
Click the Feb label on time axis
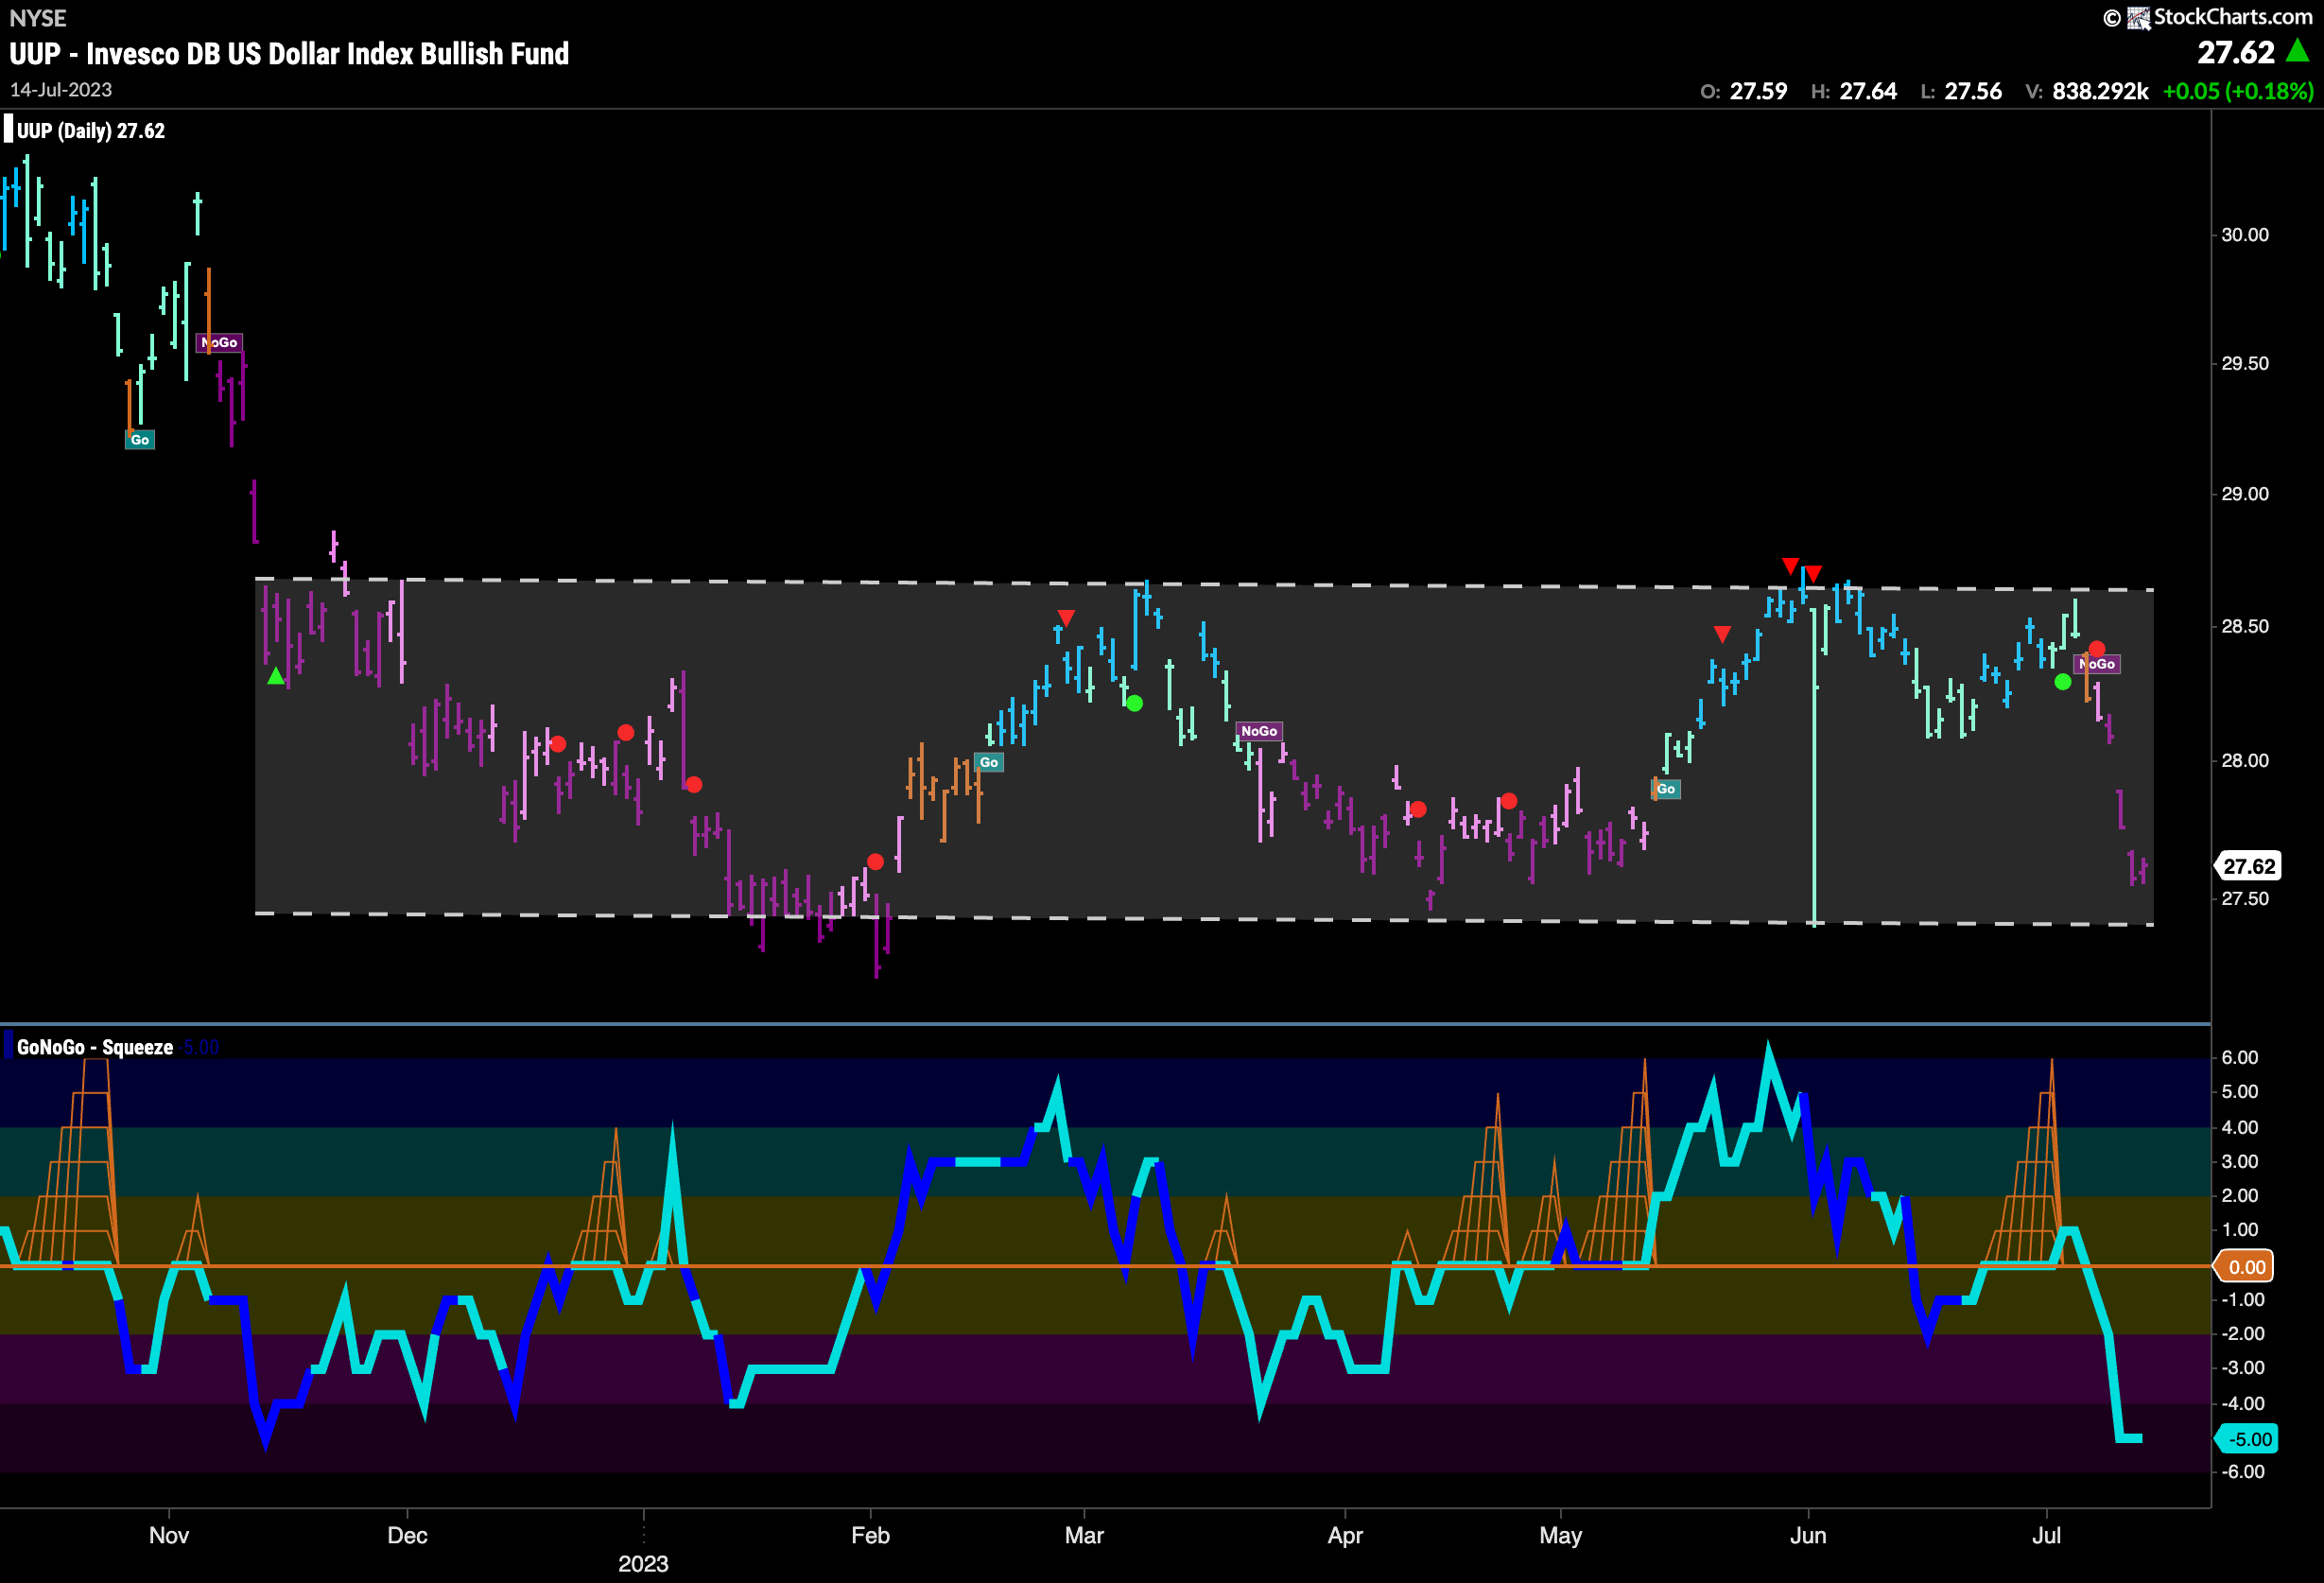870,1535
